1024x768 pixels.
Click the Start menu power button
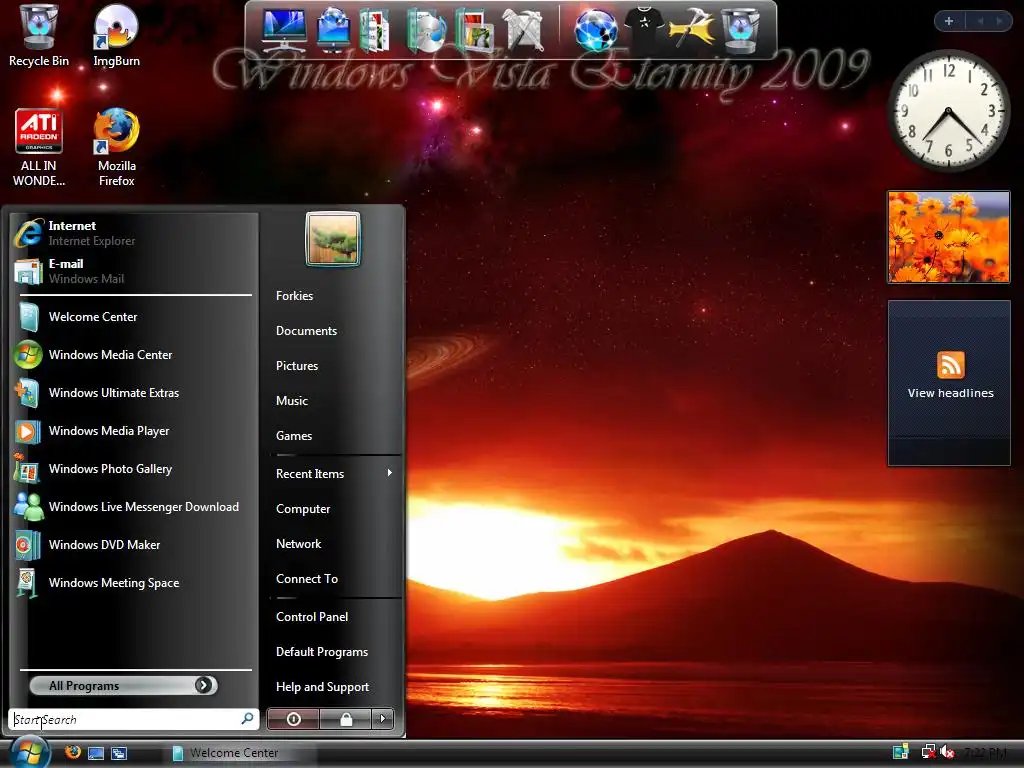click(x=294, y=719)
